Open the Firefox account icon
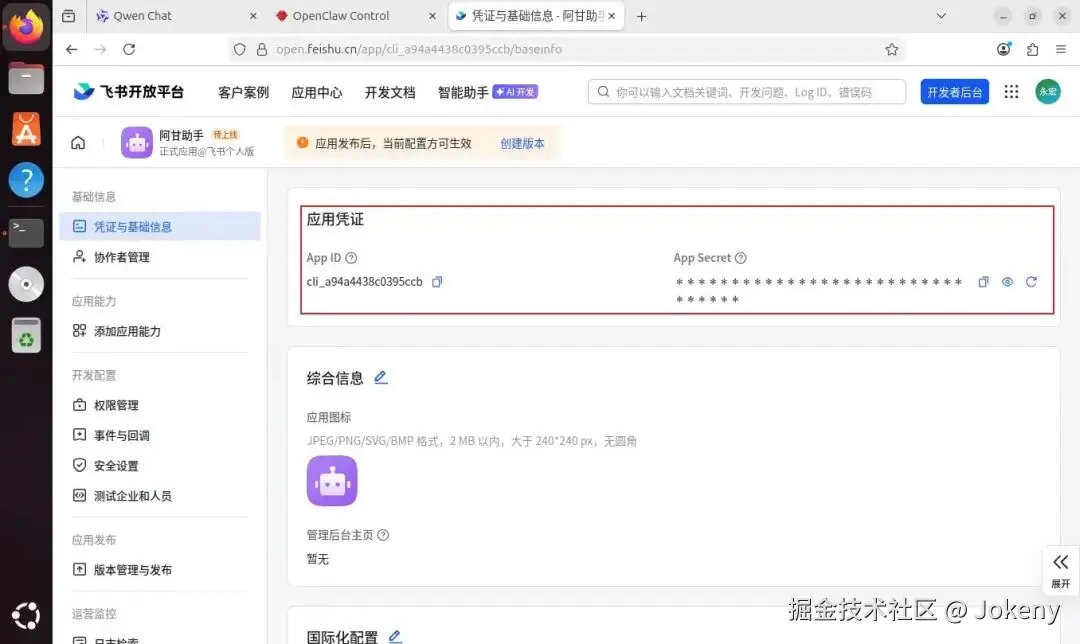The width and height of the screenshot is (1080, 644). 1004,49
